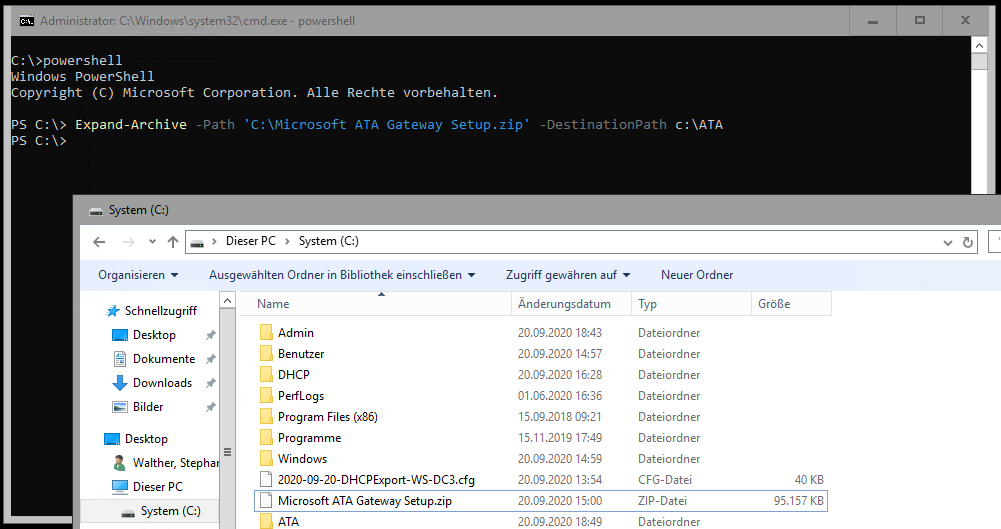The height and width of the screenshot is (529, 1001).
Task: Click ZIP-Datei type cell
Action: pos(662,501)
